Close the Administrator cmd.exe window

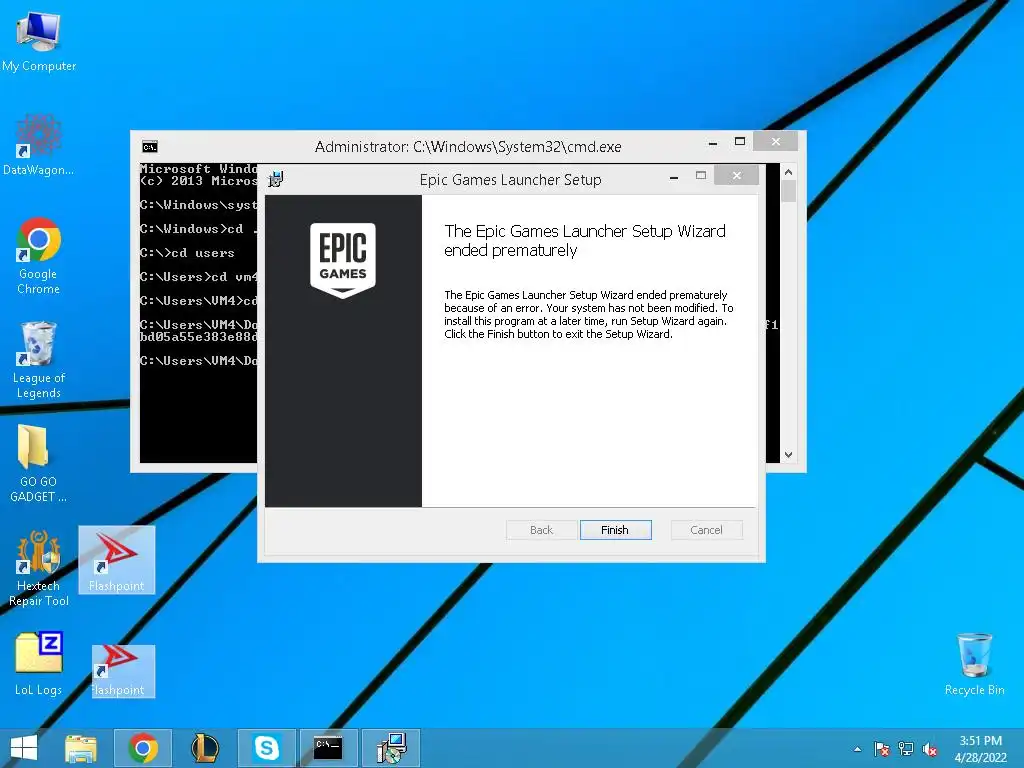coord(775,141)
